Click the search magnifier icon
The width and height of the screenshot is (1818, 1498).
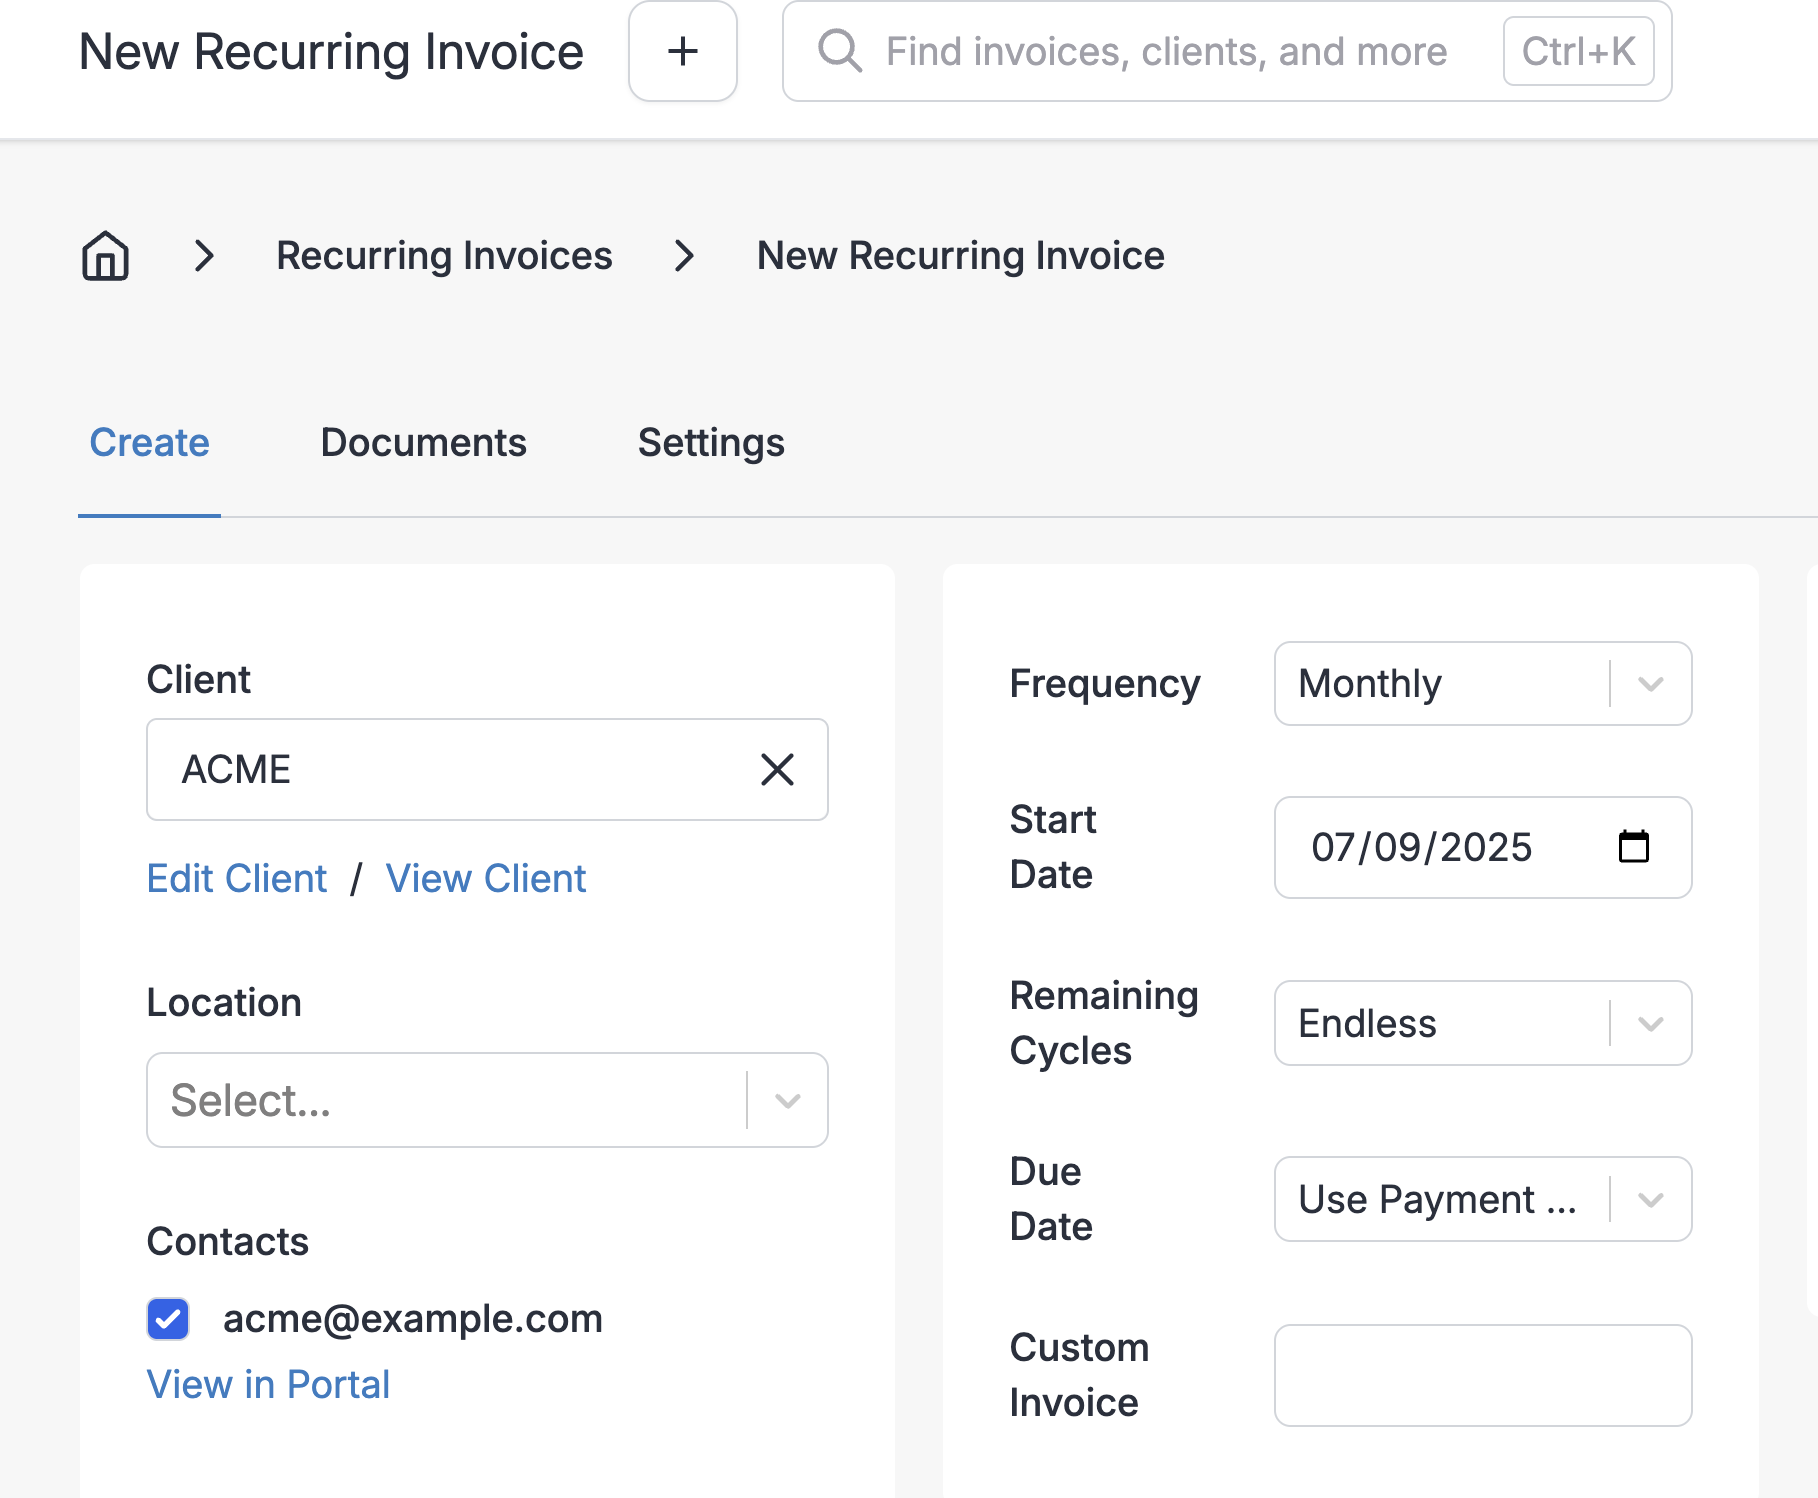840,51
